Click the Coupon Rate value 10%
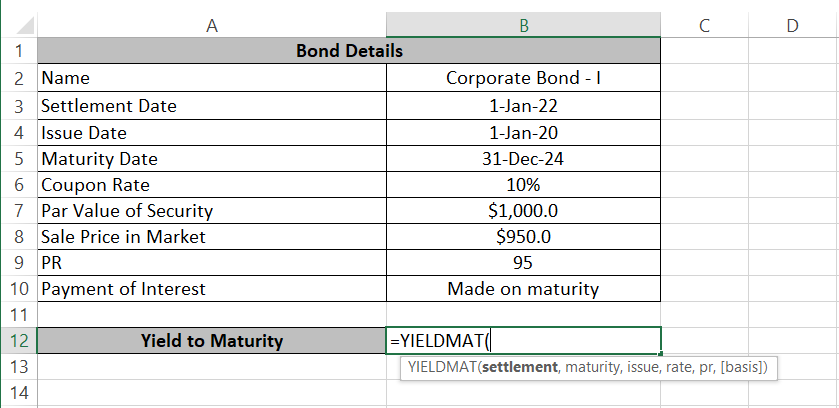The width and height of the screenshot is (839, 408). 523,184
